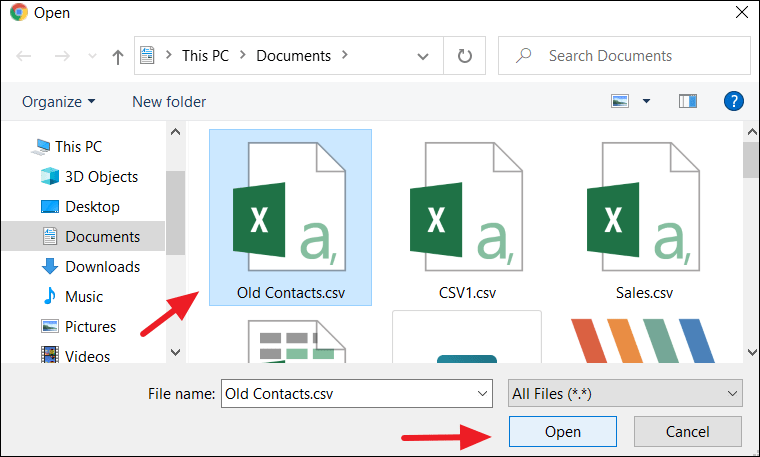Viewport: 760px width, 457px height.
Task: Go forward with the right arrow button
Action: (x=62, y=56)
